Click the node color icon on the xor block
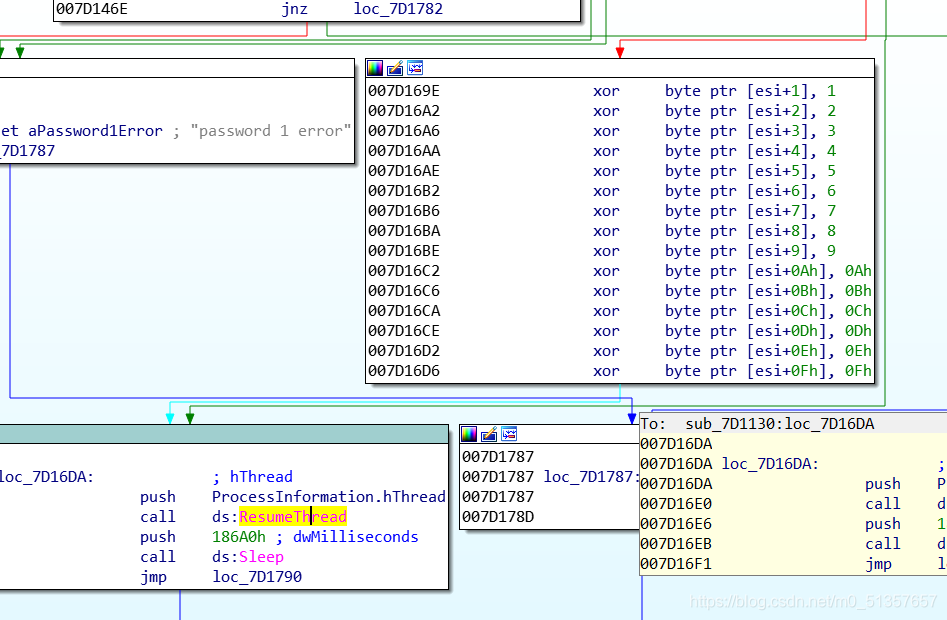947x620 pixels. tap(375, 68)
